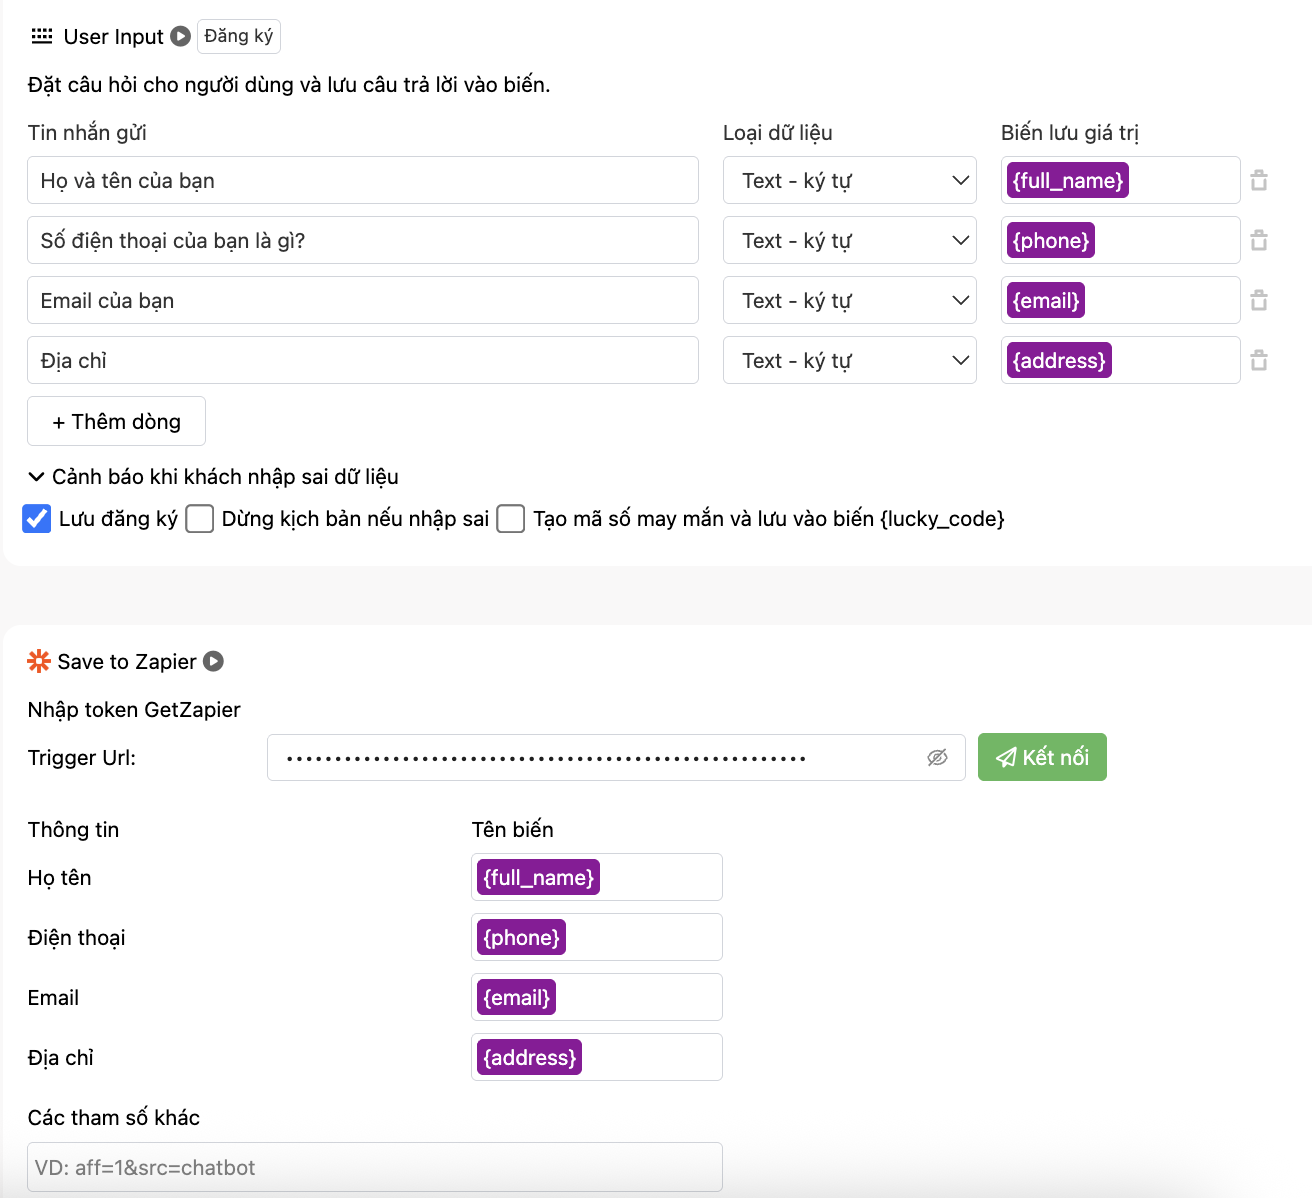Screen dimensions: 1312x1198
Task: Remove the email row using trash icon
Action: [1259, 300]
